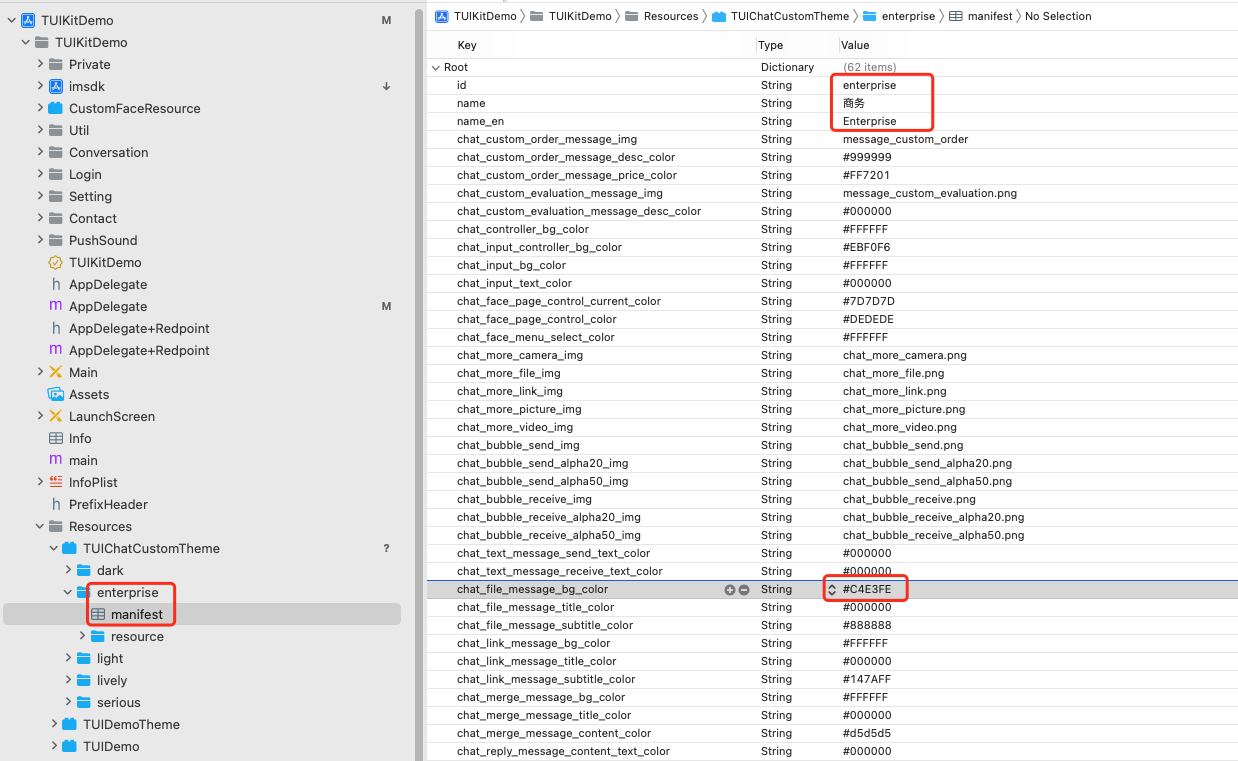Click the remove row minus button on chat_file_message_bg_color
The image size is (1238, 761).
tap(744, 590)
